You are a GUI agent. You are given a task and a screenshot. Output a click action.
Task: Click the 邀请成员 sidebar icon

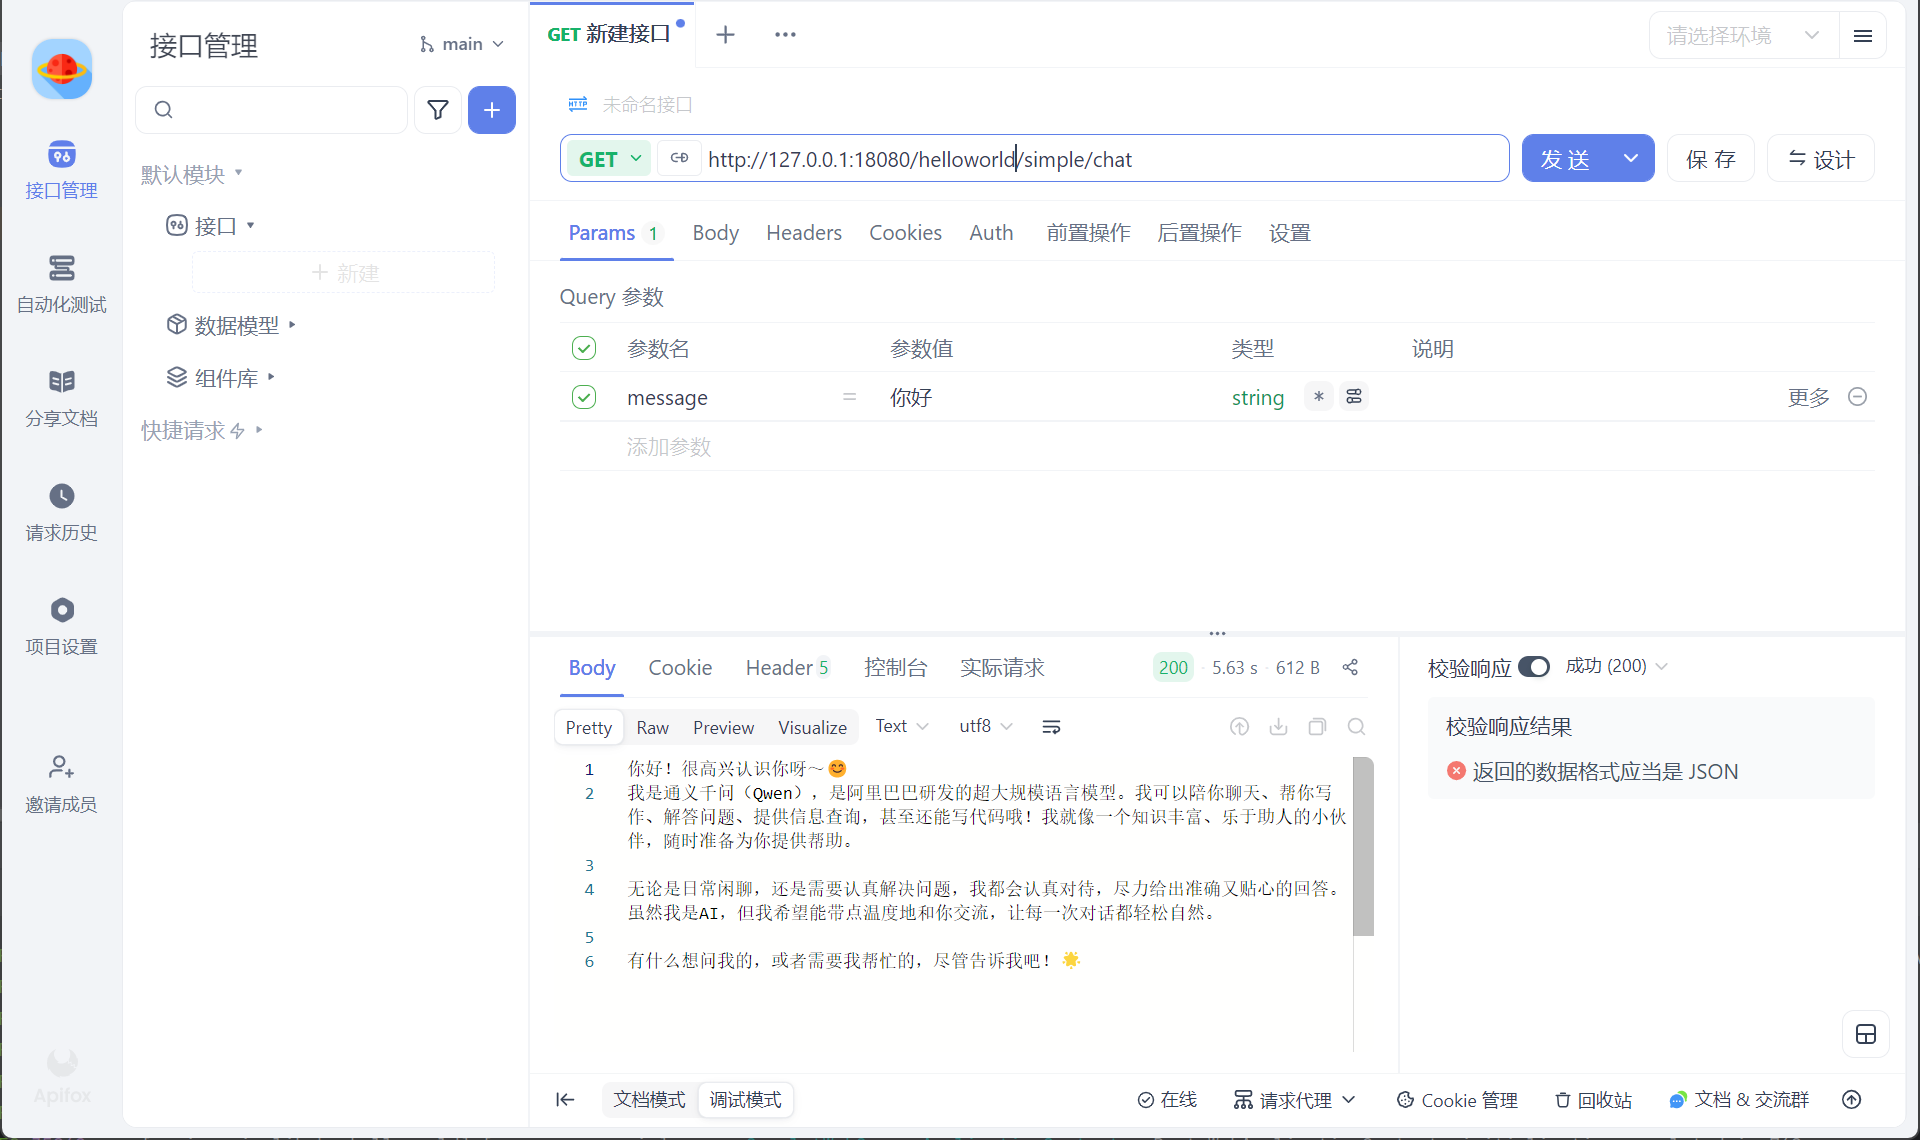tap(61, 782)
